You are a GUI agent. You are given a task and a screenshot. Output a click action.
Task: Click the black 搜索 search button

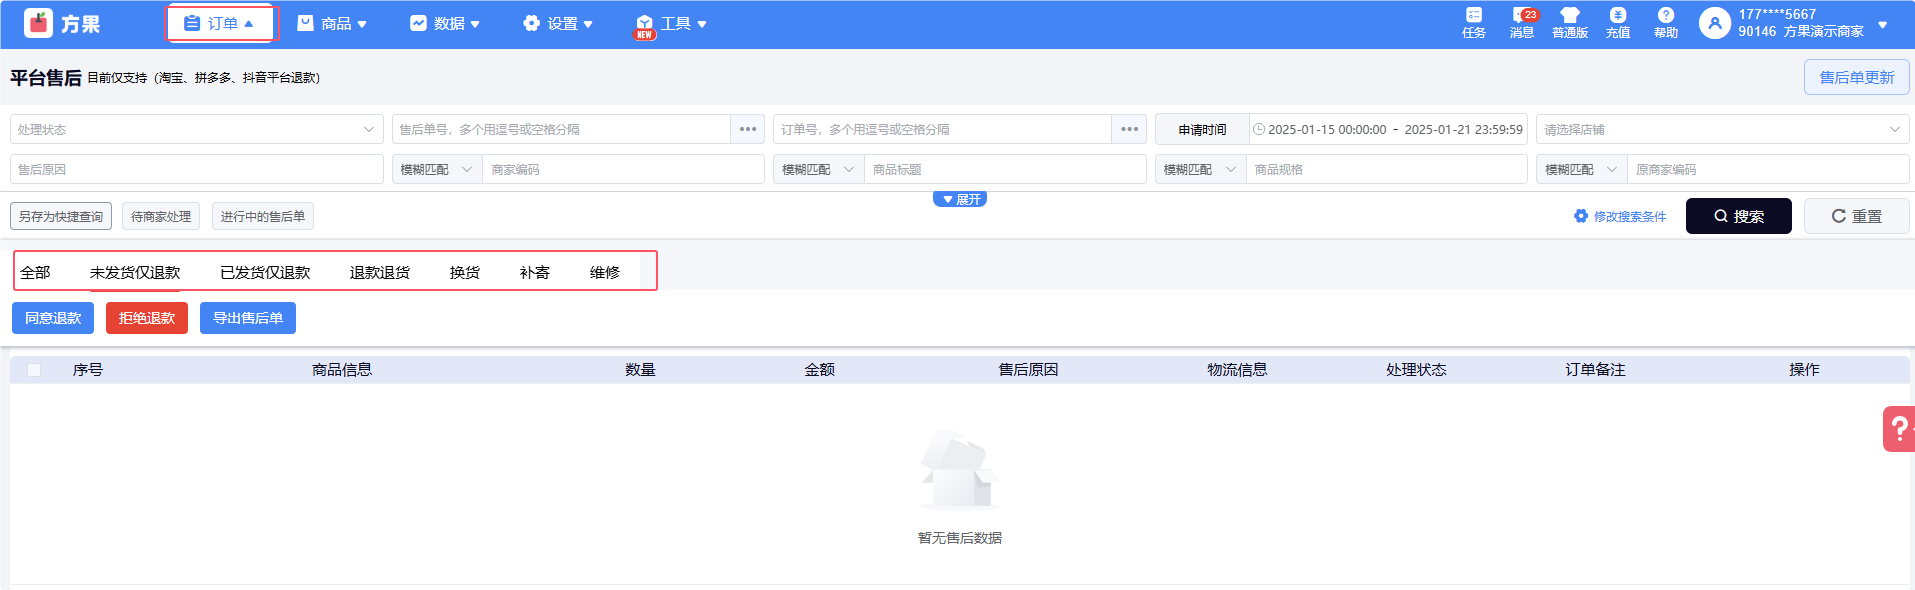tap(1738, 216)
